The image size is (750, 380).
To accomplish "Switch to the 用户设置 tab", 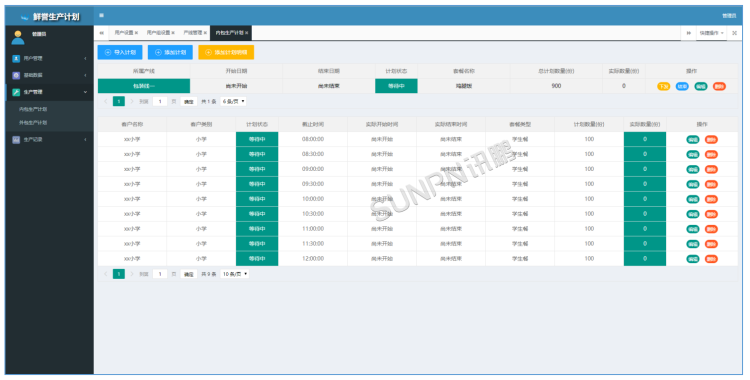I will coord(126,33).
